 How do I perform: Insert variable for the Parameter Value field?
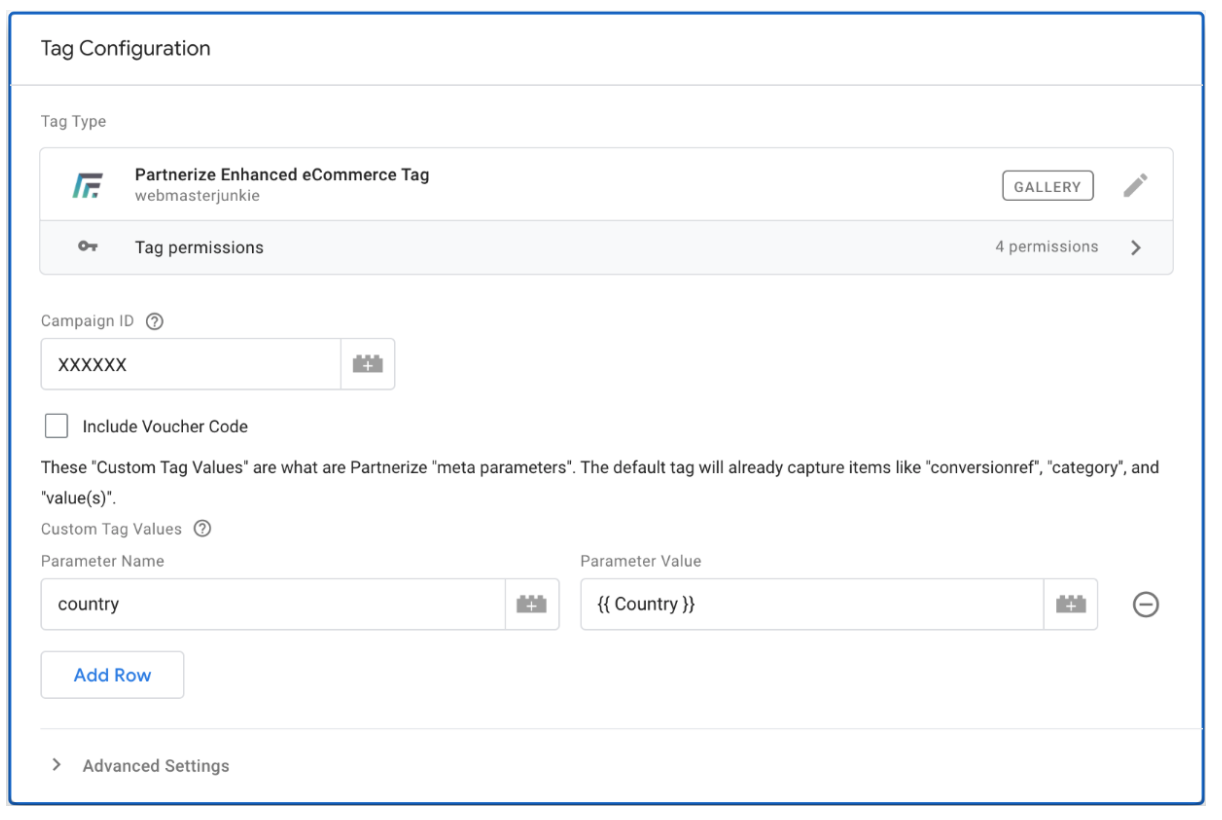1071,604
